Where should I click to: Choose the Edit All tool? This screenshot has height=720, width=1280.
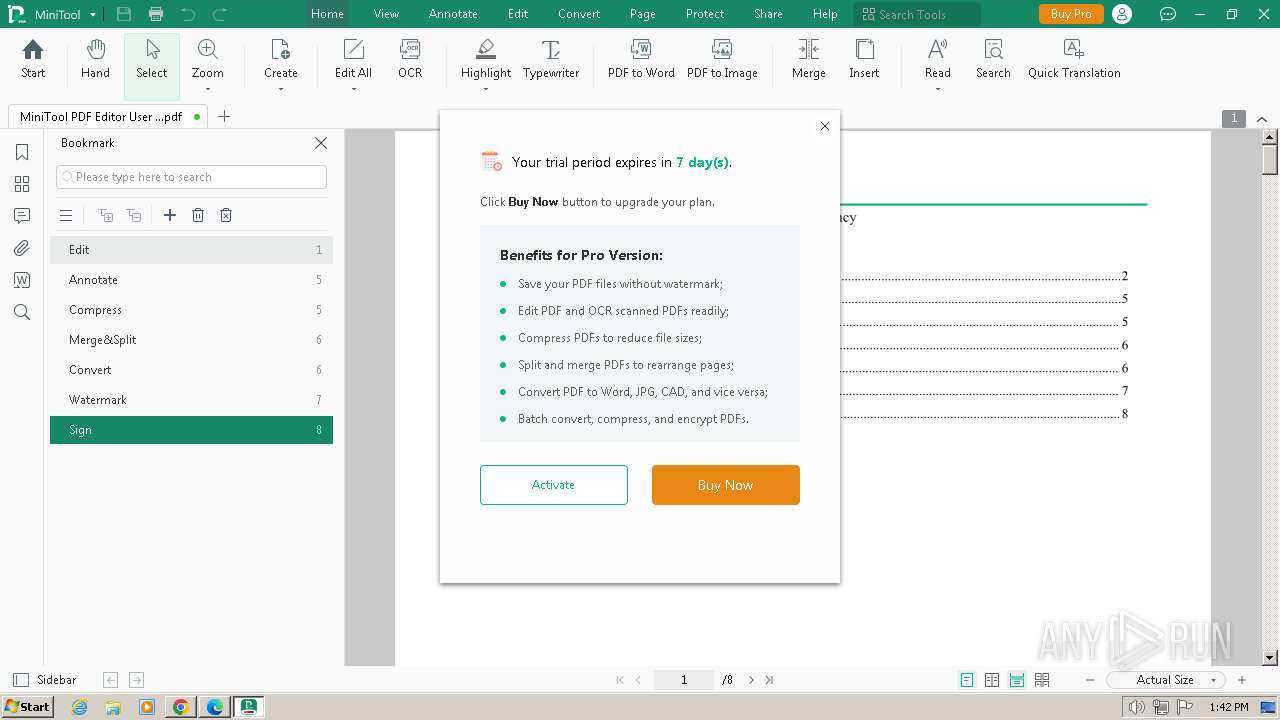[x=353, y=59]
